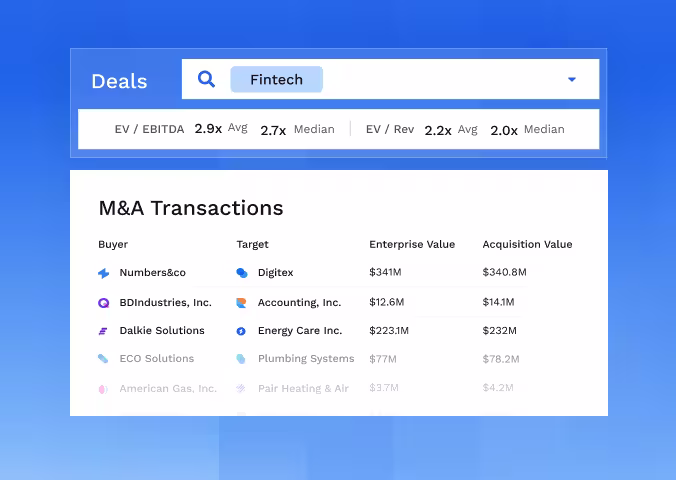Open the Digitex target name

pyautogui.click(x=275, y=273)
